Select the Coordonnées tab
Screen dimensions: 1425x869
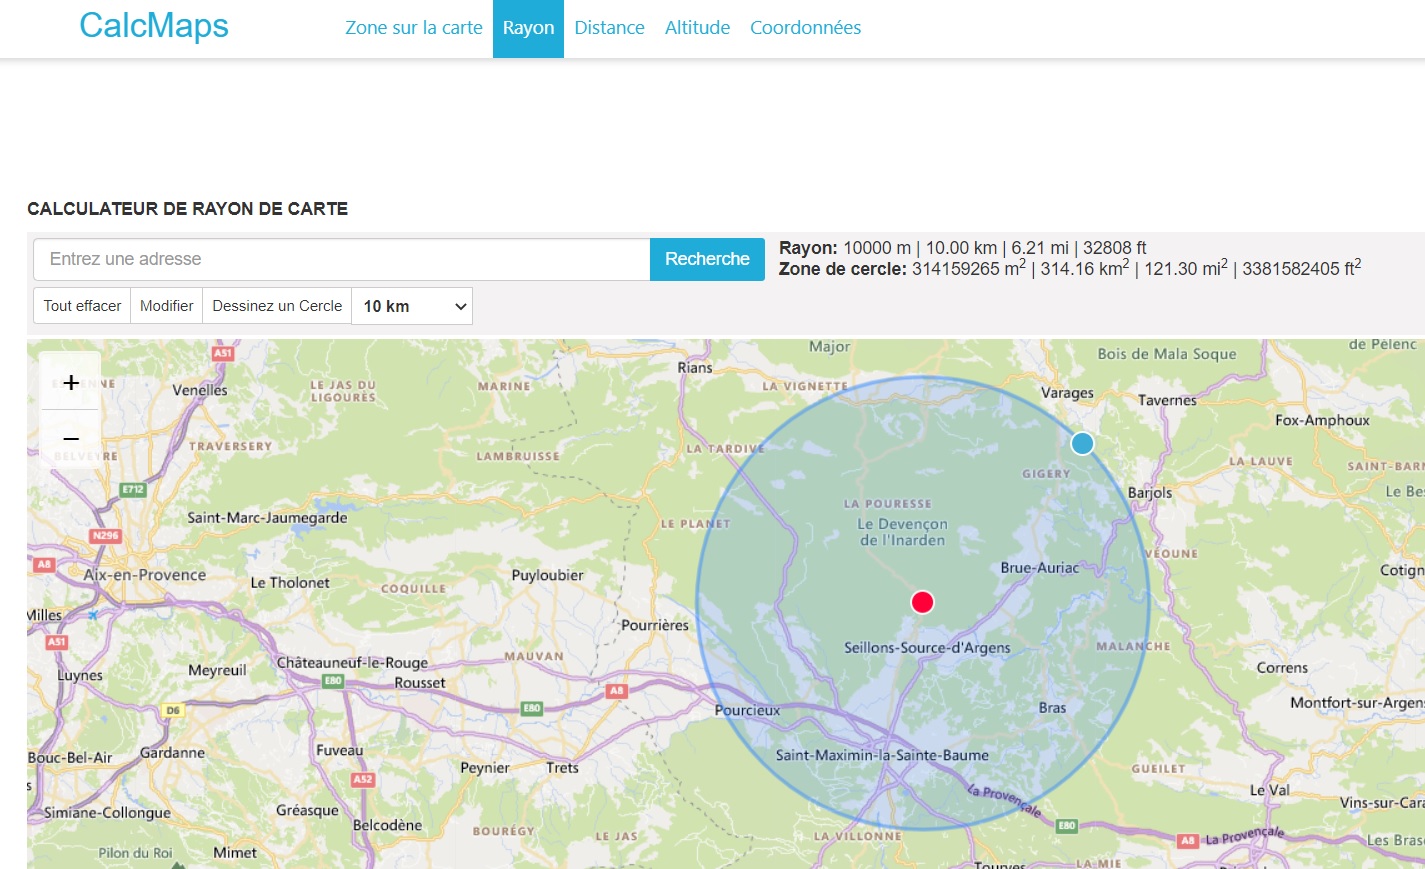pyautogui.click(x=805, y=28)
